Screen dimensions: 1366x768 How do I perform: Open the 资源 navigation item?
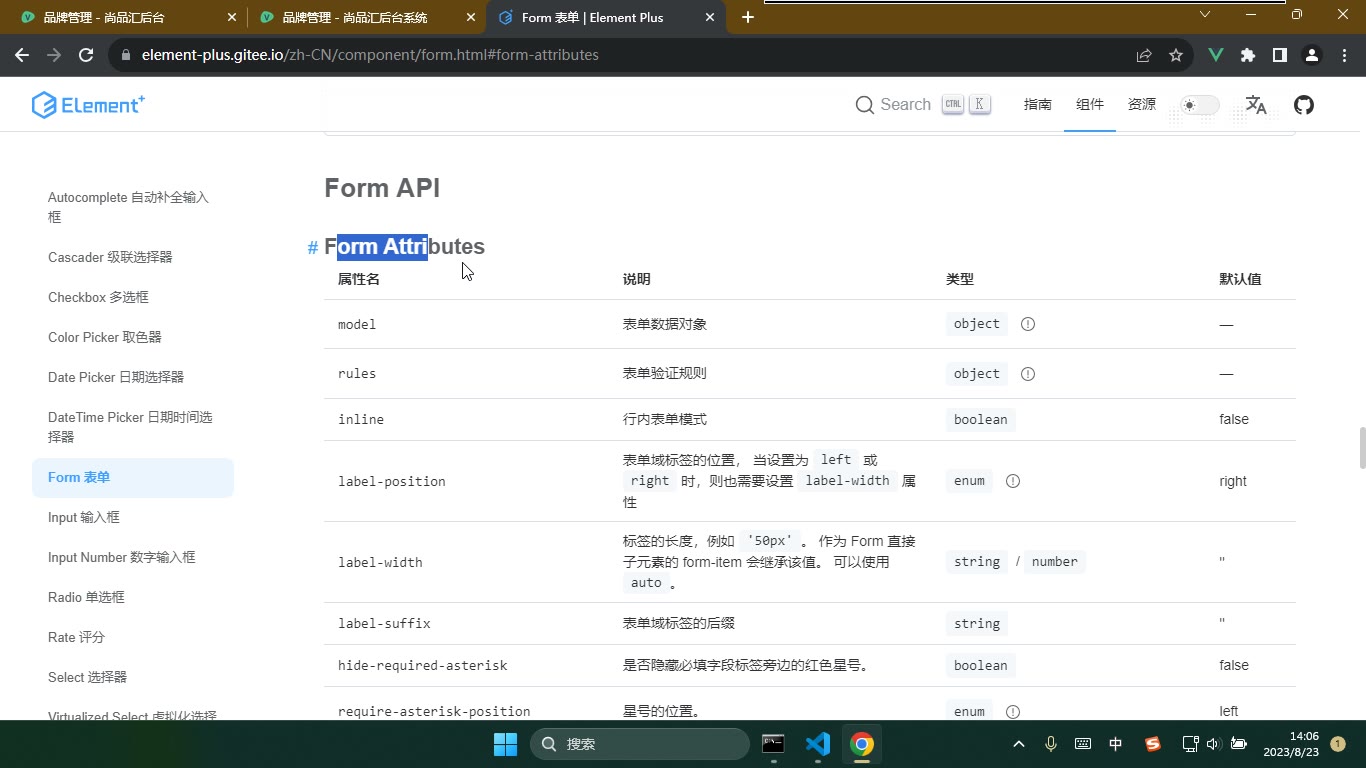[1142, 104]
